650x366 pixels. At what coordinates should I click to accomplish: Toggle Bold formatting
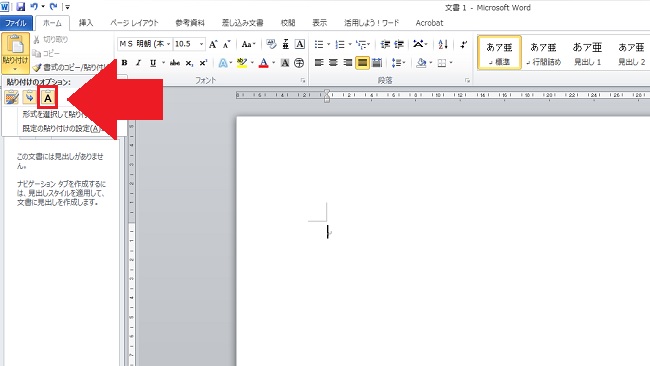point(124,63)
